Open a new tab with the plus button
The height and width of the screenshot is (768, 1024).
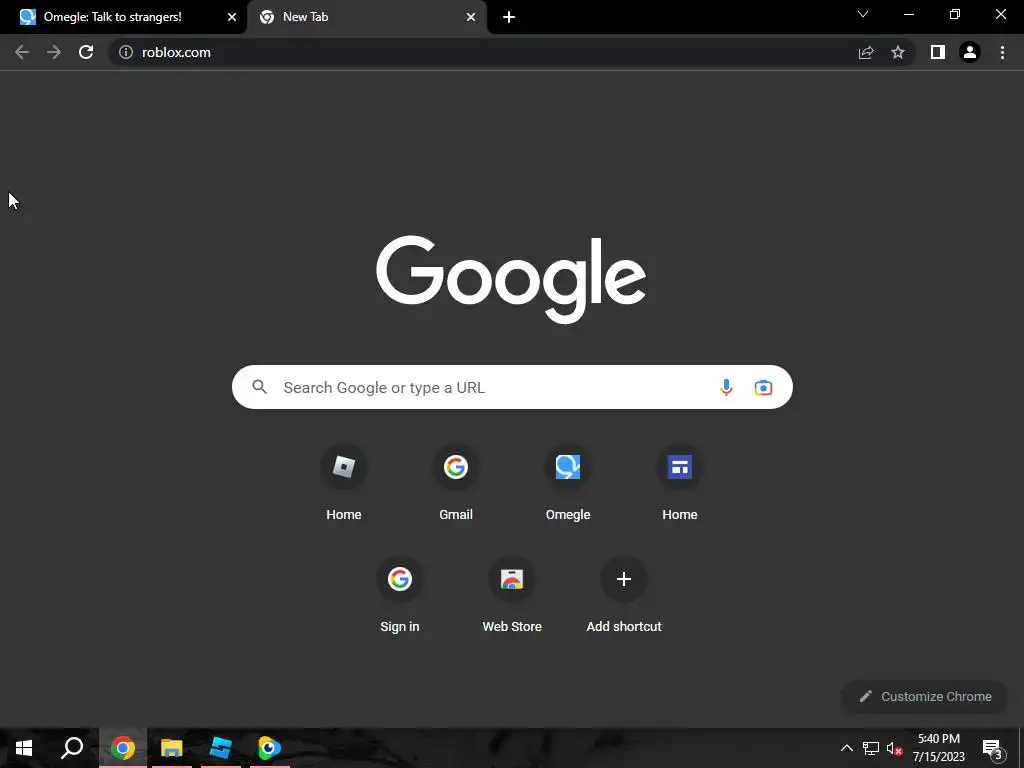[x=509, y=17]
